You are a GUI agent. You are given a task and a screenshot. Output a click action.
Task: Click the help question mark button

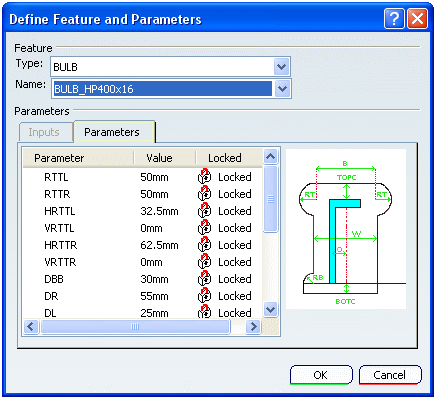pyautogui.click(x=394, y=19)
